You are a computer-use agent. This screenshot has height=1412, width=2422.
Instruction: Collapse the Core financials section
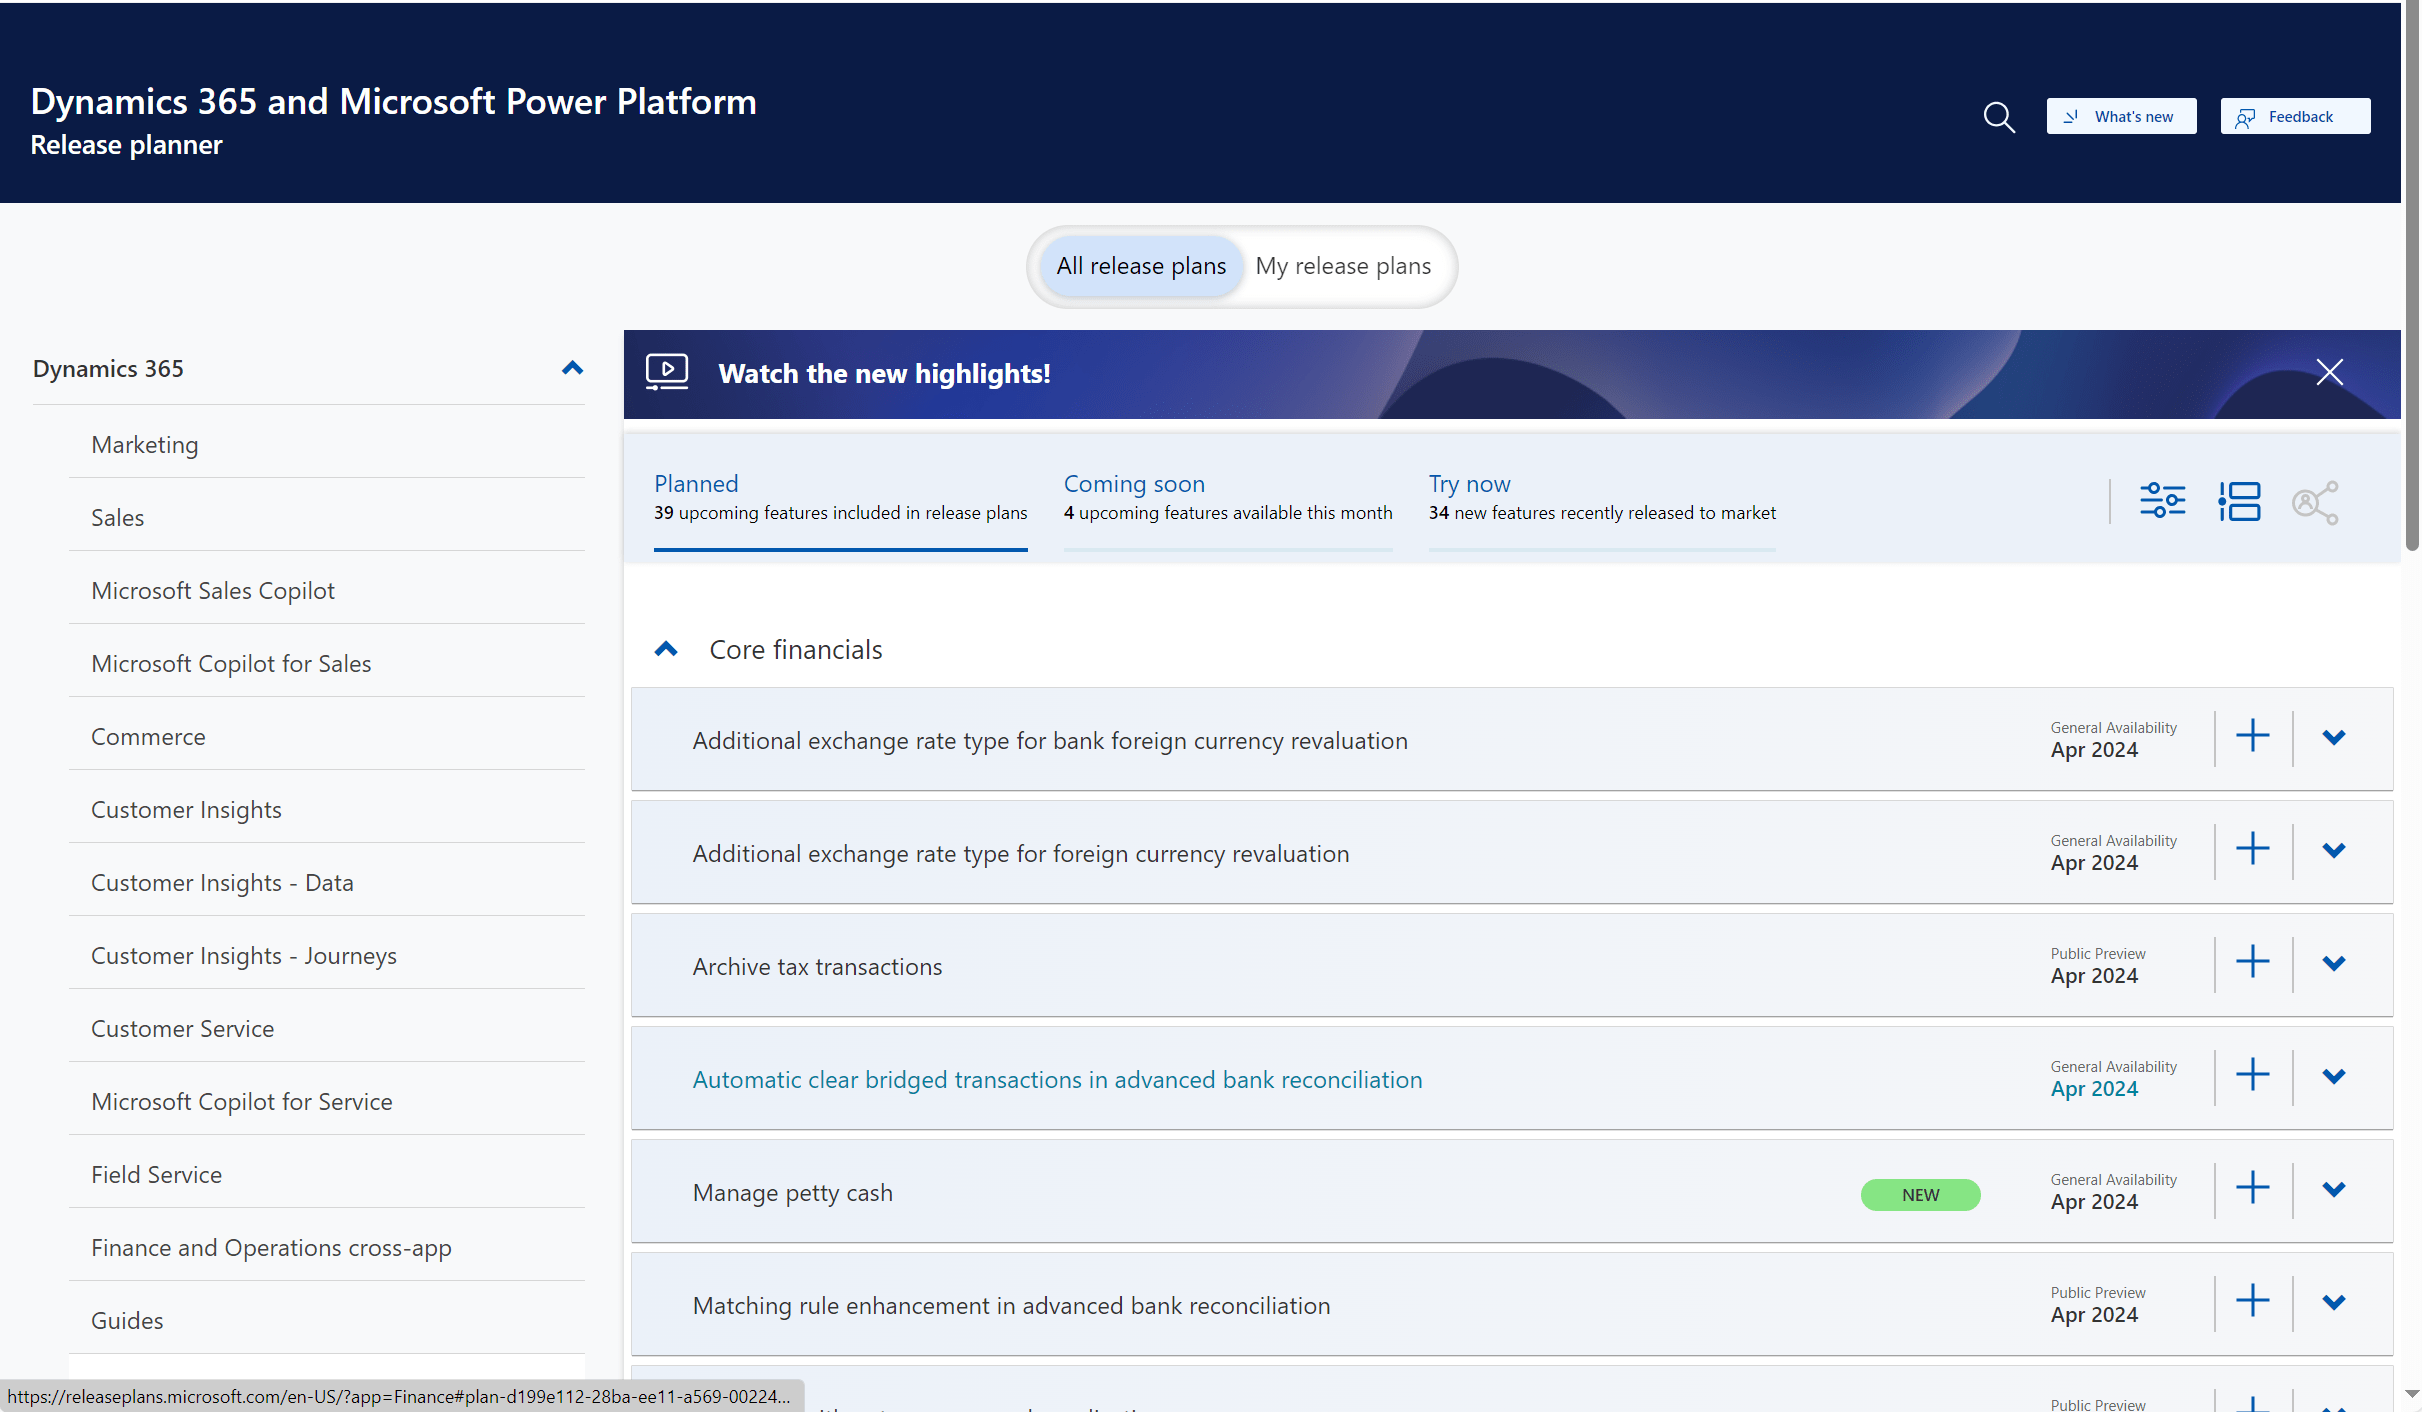click(666, 648)
